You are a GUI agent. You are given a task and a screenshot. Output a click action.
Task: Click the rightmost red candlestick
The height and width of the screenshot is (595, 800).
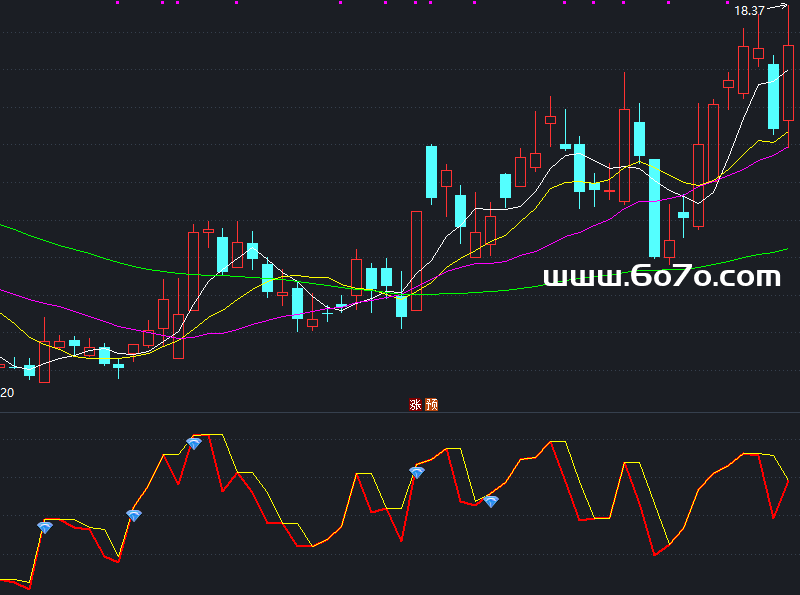tap(788, 82)
